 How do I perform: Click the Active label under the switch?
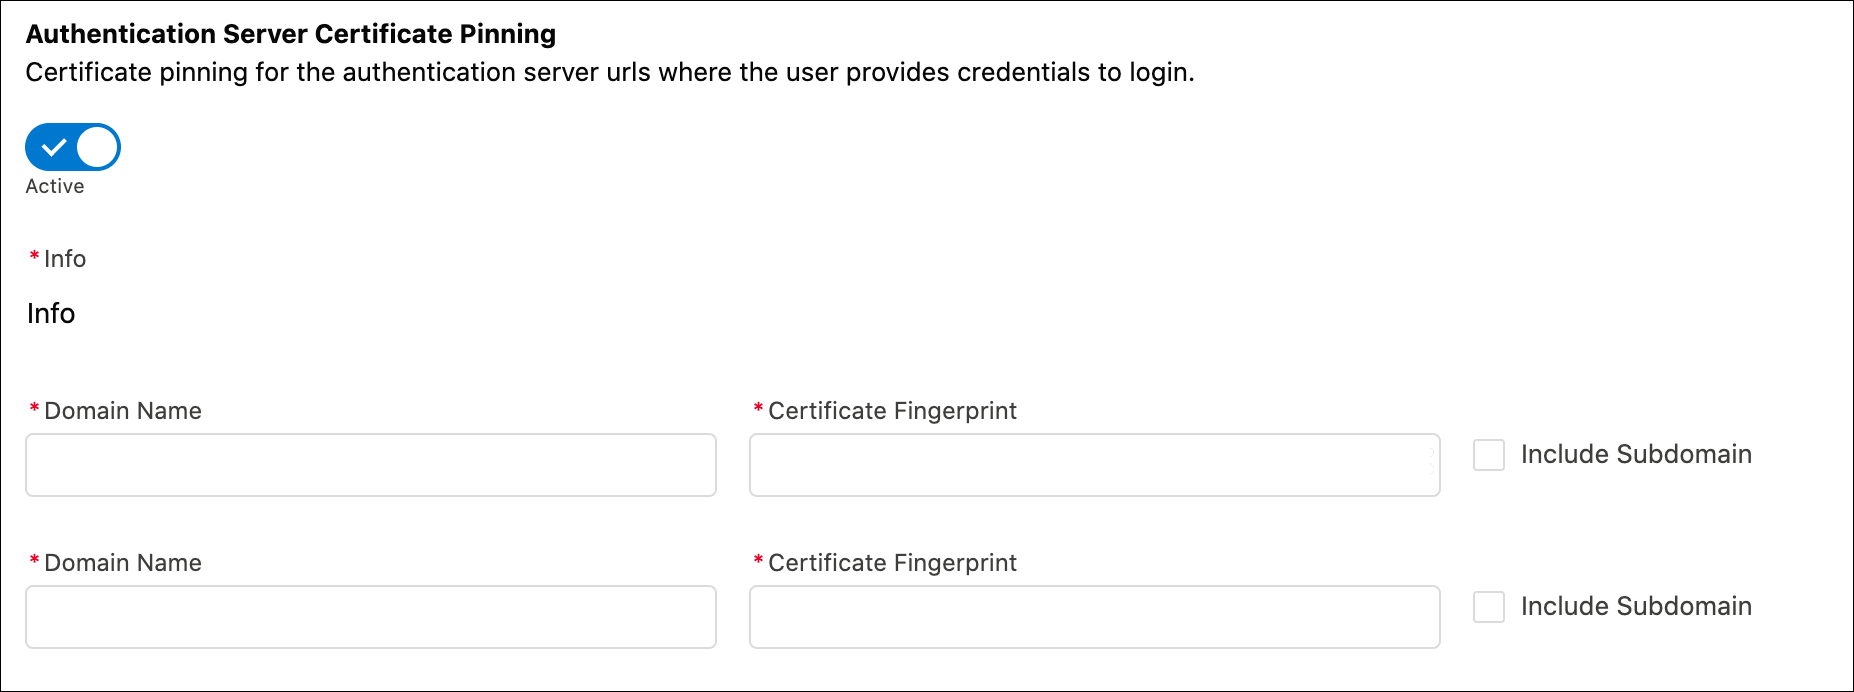[x=53, y=186]
